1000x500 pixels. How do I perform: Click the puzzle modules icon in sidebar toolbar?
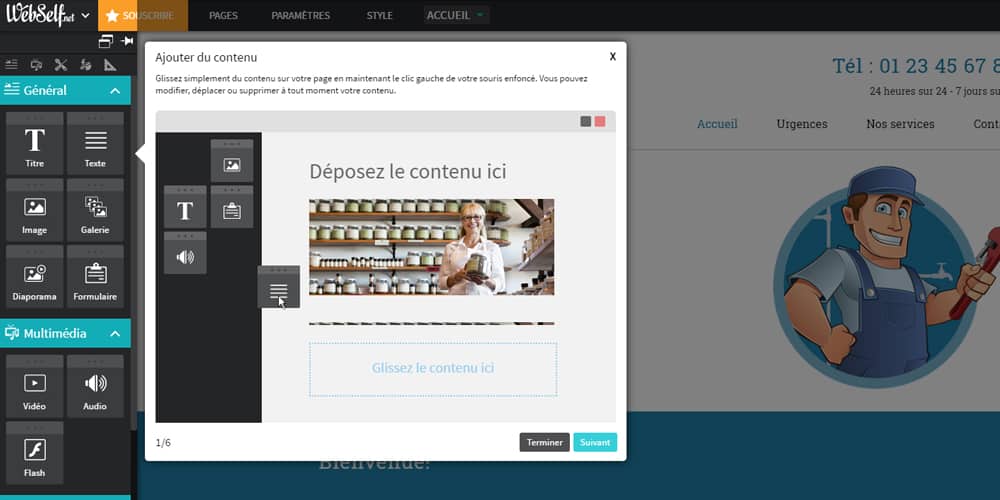(85, 64)
